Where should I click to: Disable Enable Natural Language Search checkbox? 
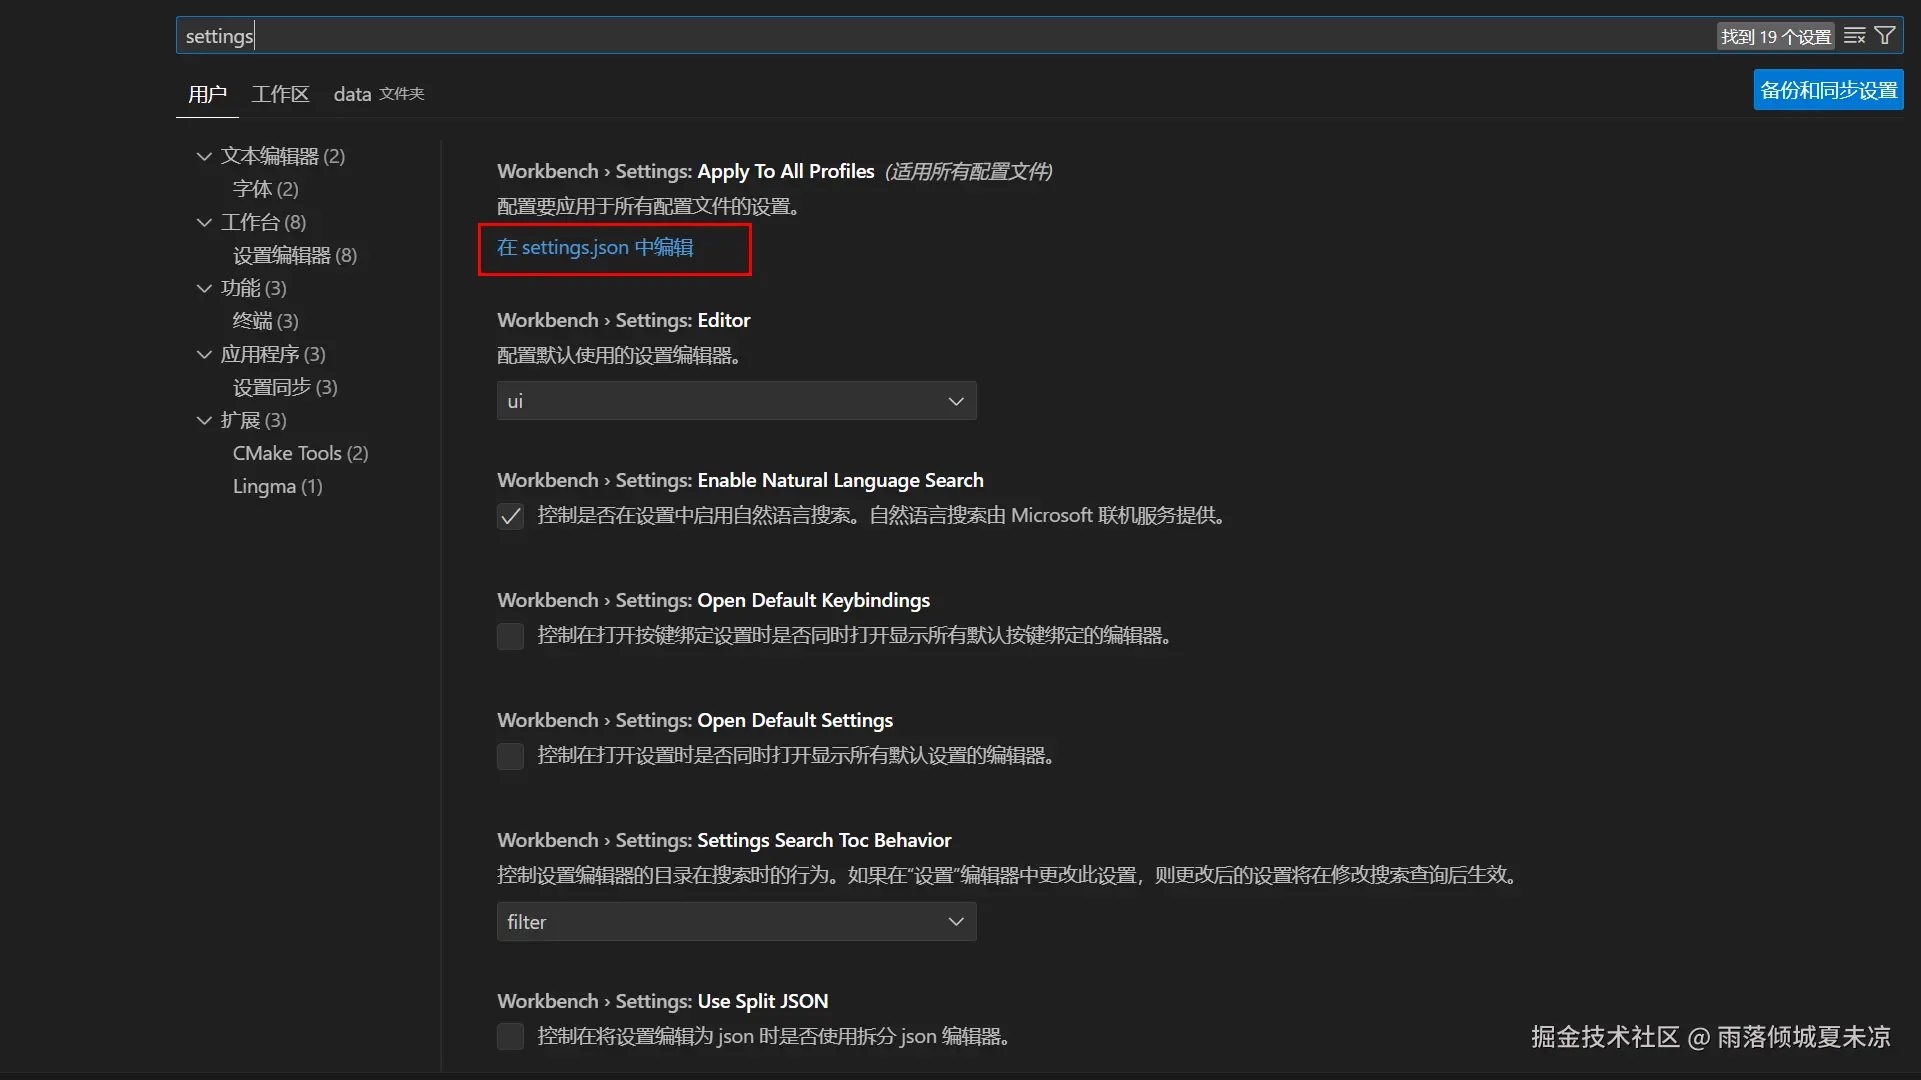[510, 516]
